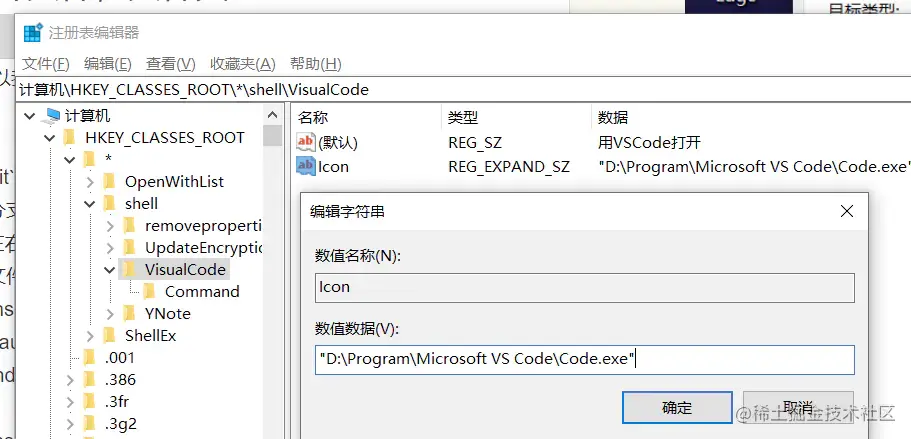The width and height of the screenshot is (911, 439).
Task: Select the Command subkey
Action: tap(202, 292)
